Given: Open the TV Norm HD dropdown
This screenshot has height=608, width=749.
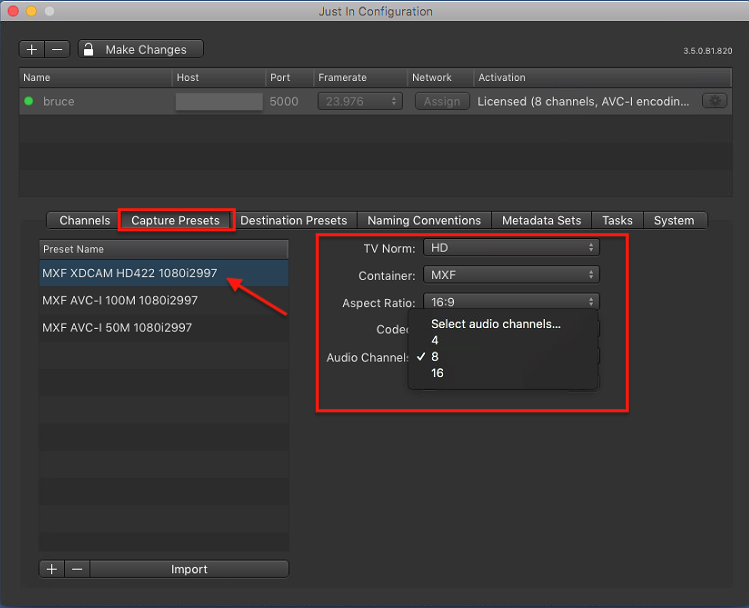Looking at the screenshot, I should [x=511, y=248].
